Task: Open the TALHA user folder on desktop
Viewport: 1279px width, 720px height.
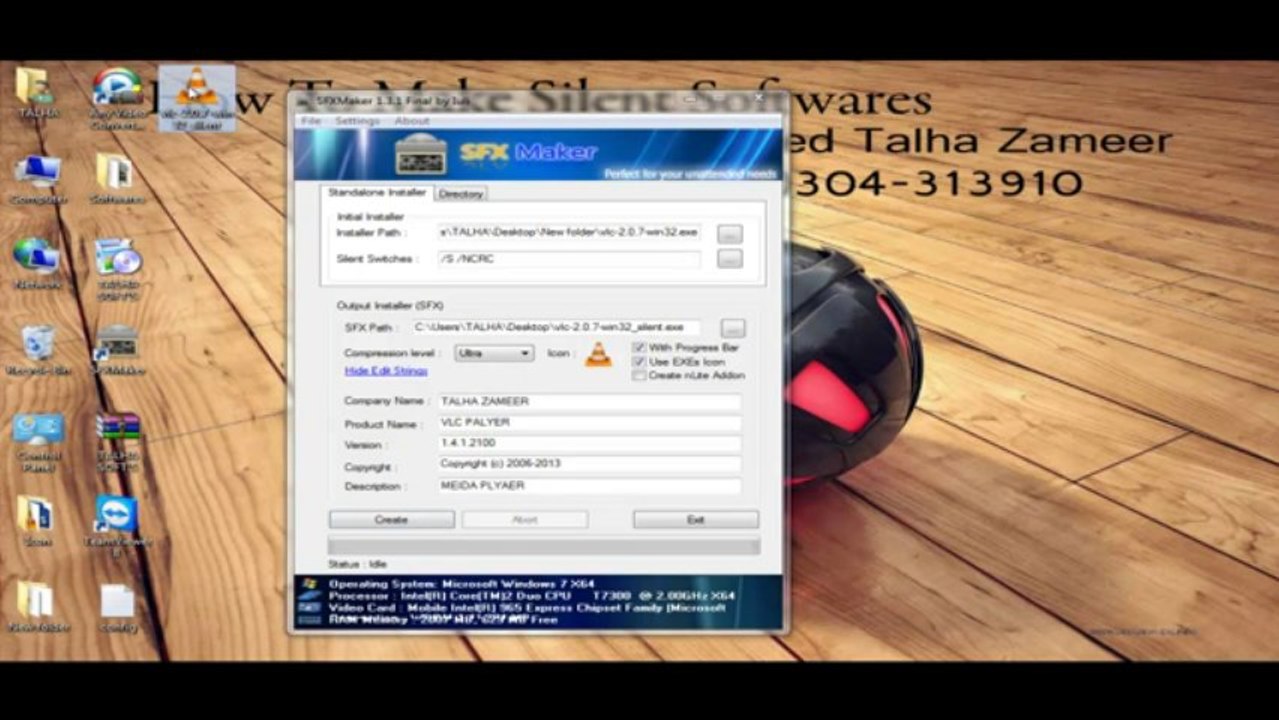Action: click(36, 92)
